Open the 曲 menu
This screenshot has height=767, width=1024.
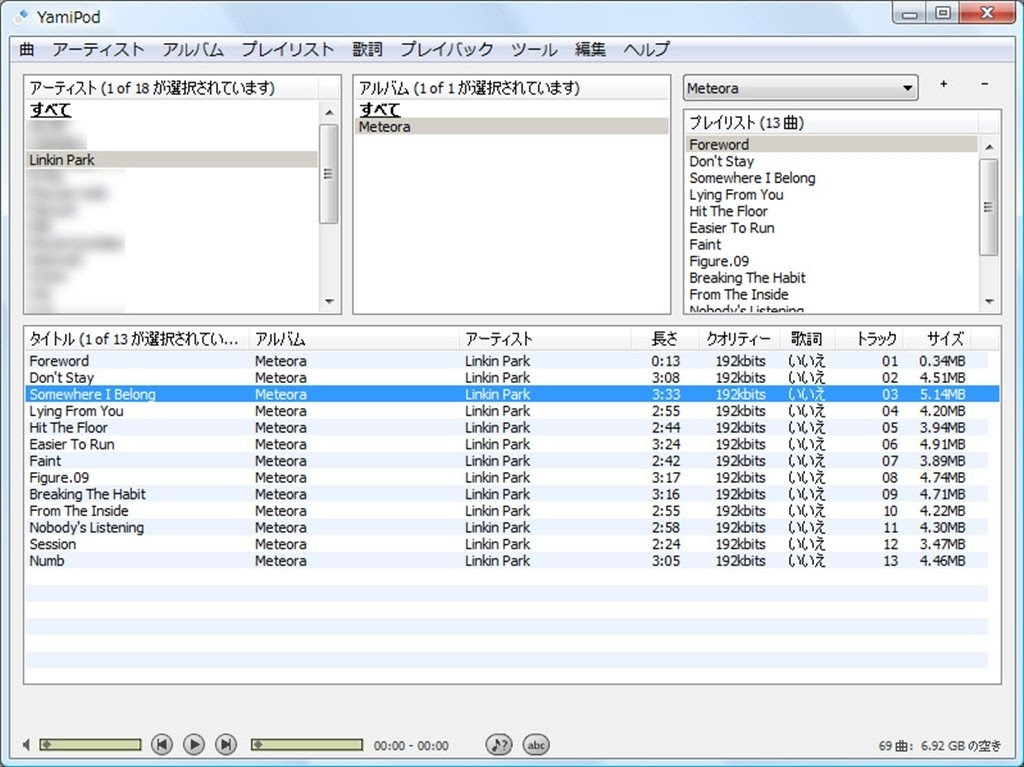27,49
